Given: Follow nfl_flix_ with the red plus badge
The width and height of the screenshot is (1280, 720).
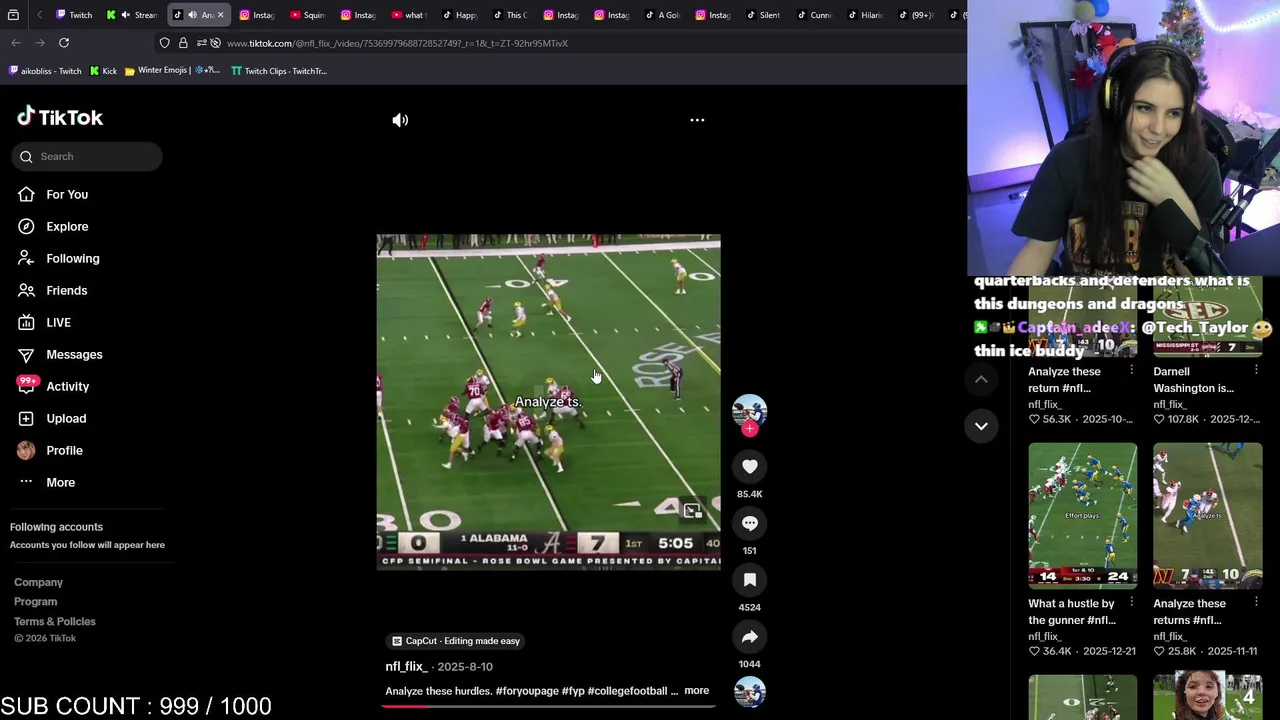Looking at the screenshot, I should pyautogui.click(x=749, y=429).
